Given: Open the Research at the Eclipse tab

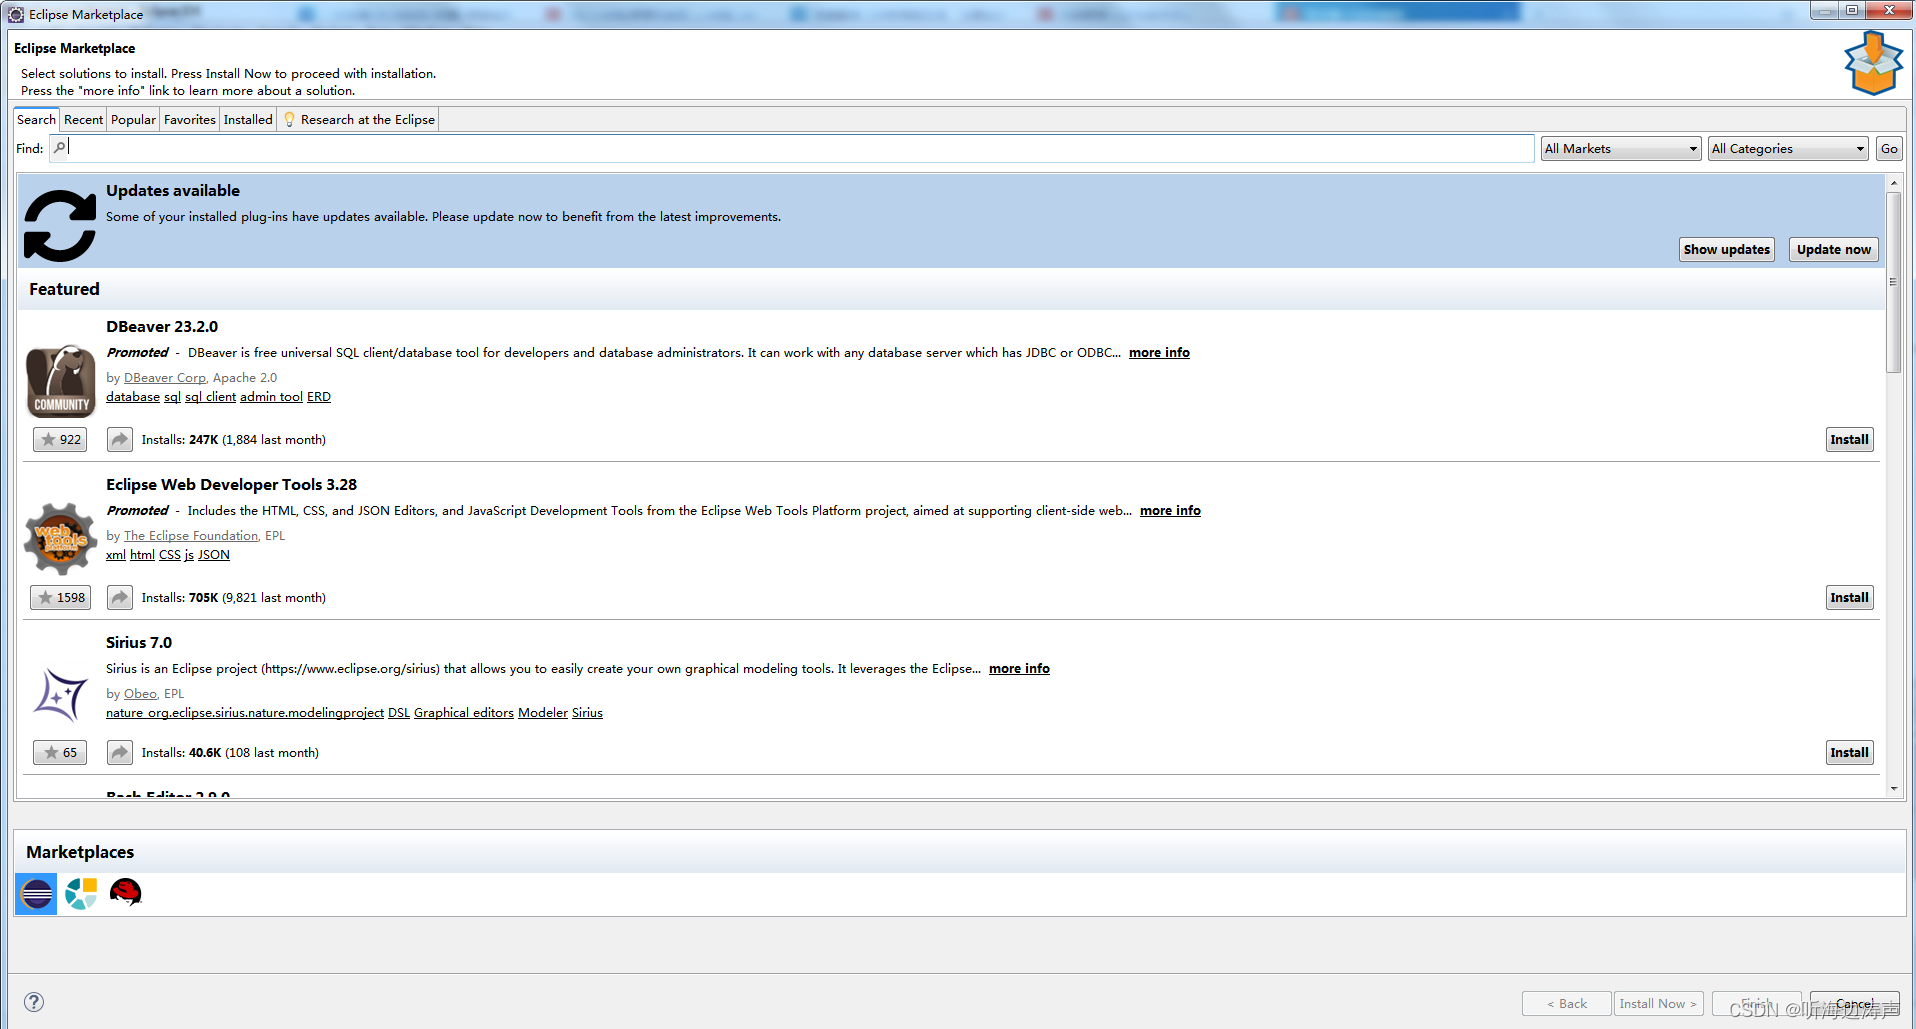Looking at the screenshot, I should click(x=359, y=119).
